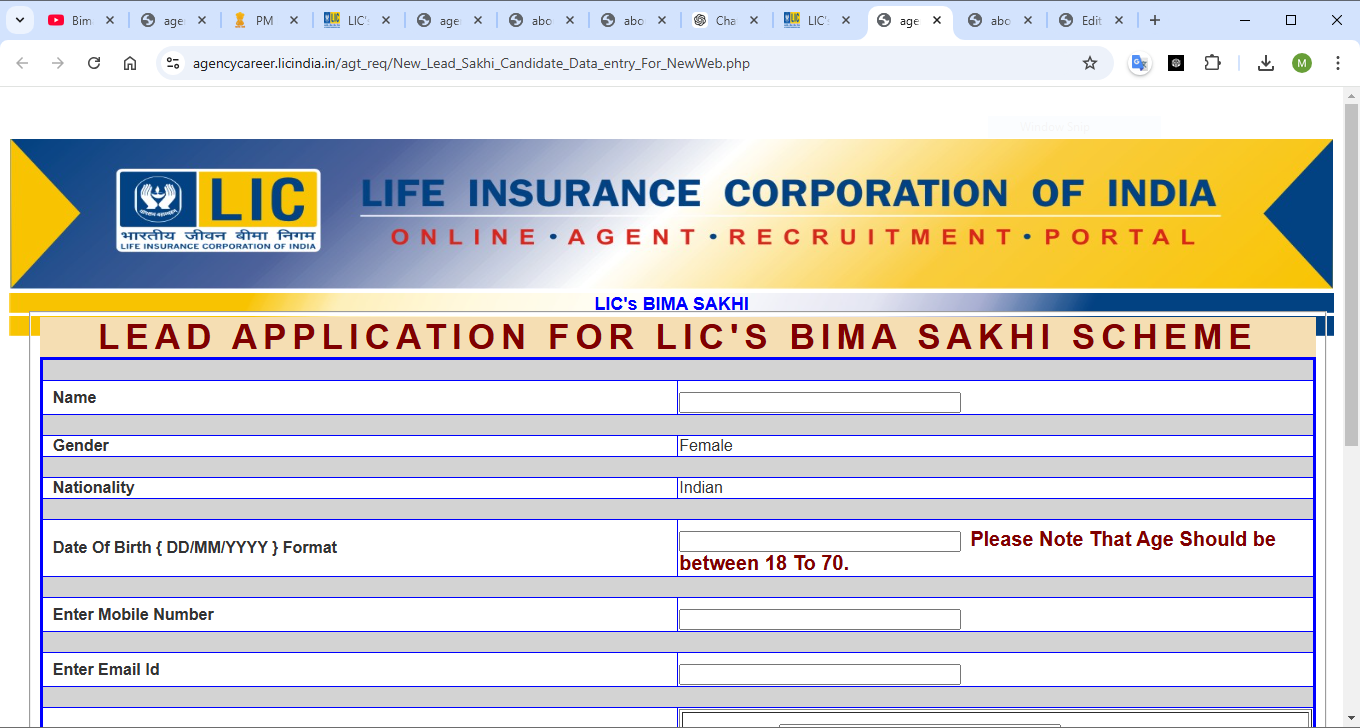Open the green M profile avatar
This screenshot has width=1360, height=728.
tap(1301, 63)
